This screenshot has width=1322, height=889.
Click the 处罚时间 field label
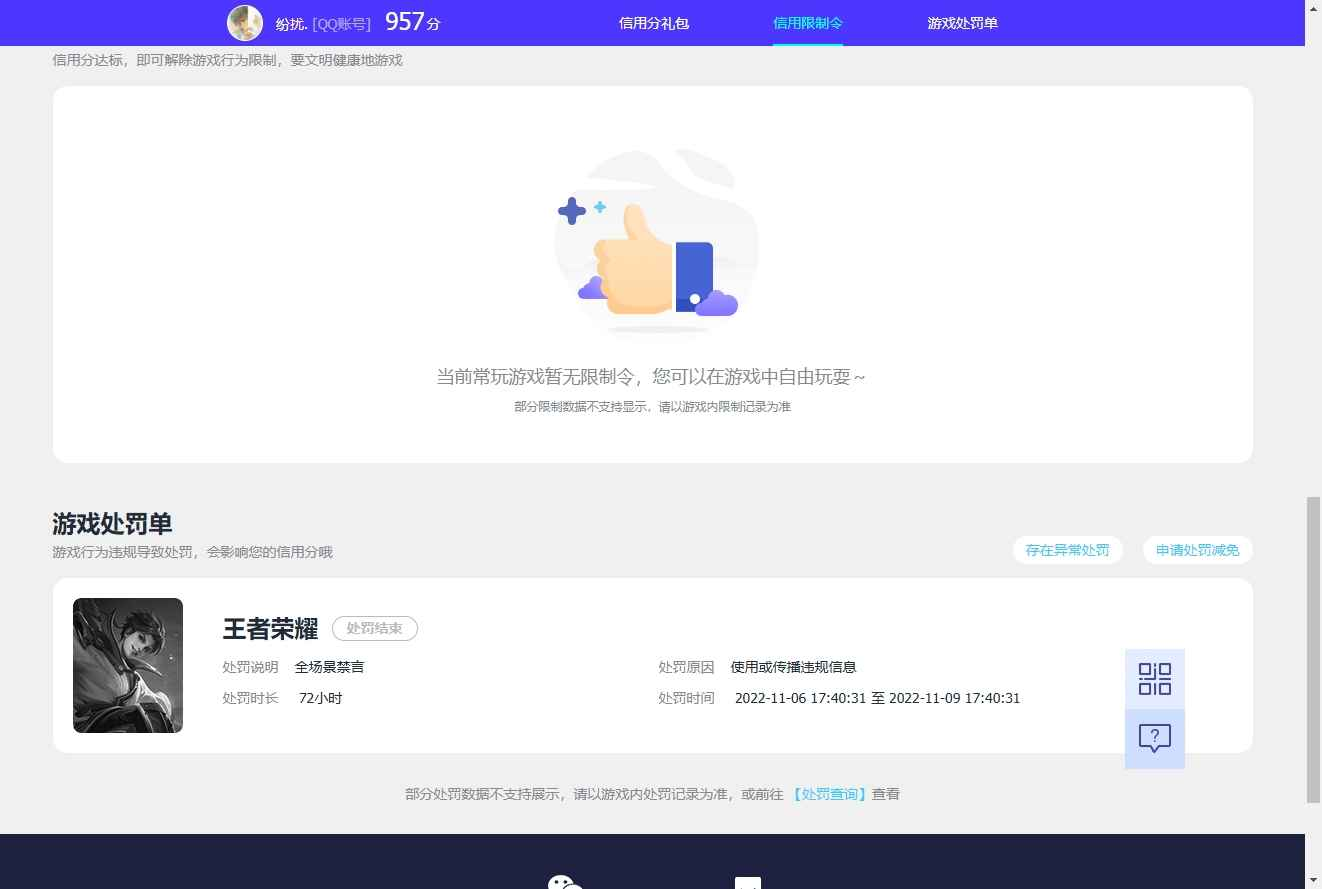(686, 698)
